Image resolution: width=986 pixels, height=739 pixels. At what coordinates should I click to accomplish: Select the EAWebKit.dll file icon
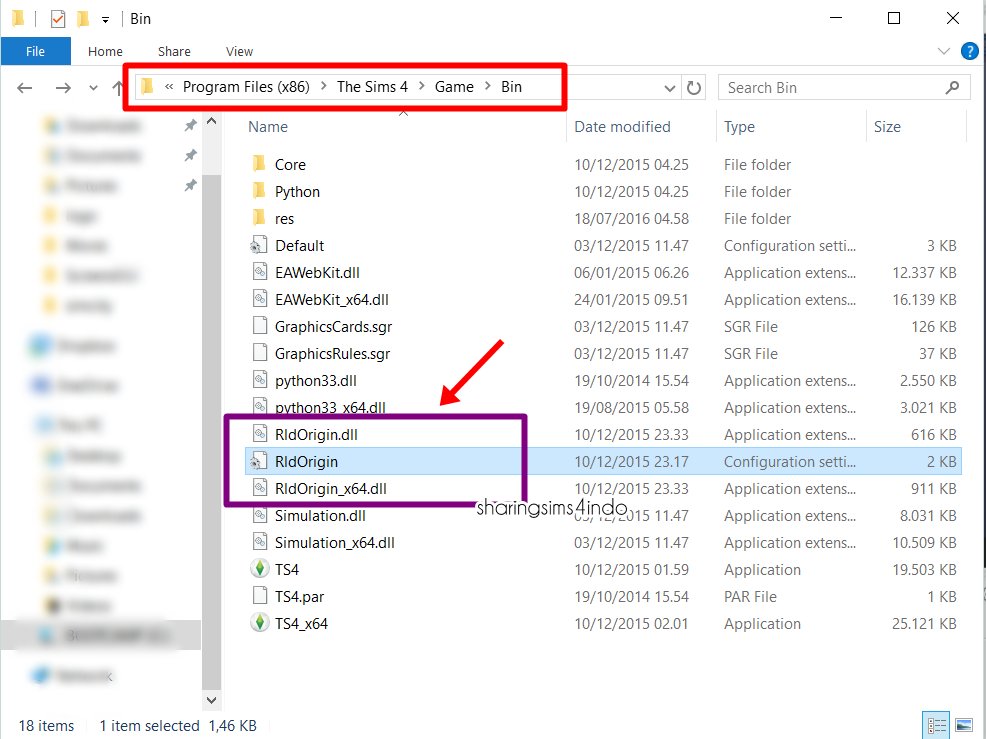pyautogui.click(x=260, y=272)
